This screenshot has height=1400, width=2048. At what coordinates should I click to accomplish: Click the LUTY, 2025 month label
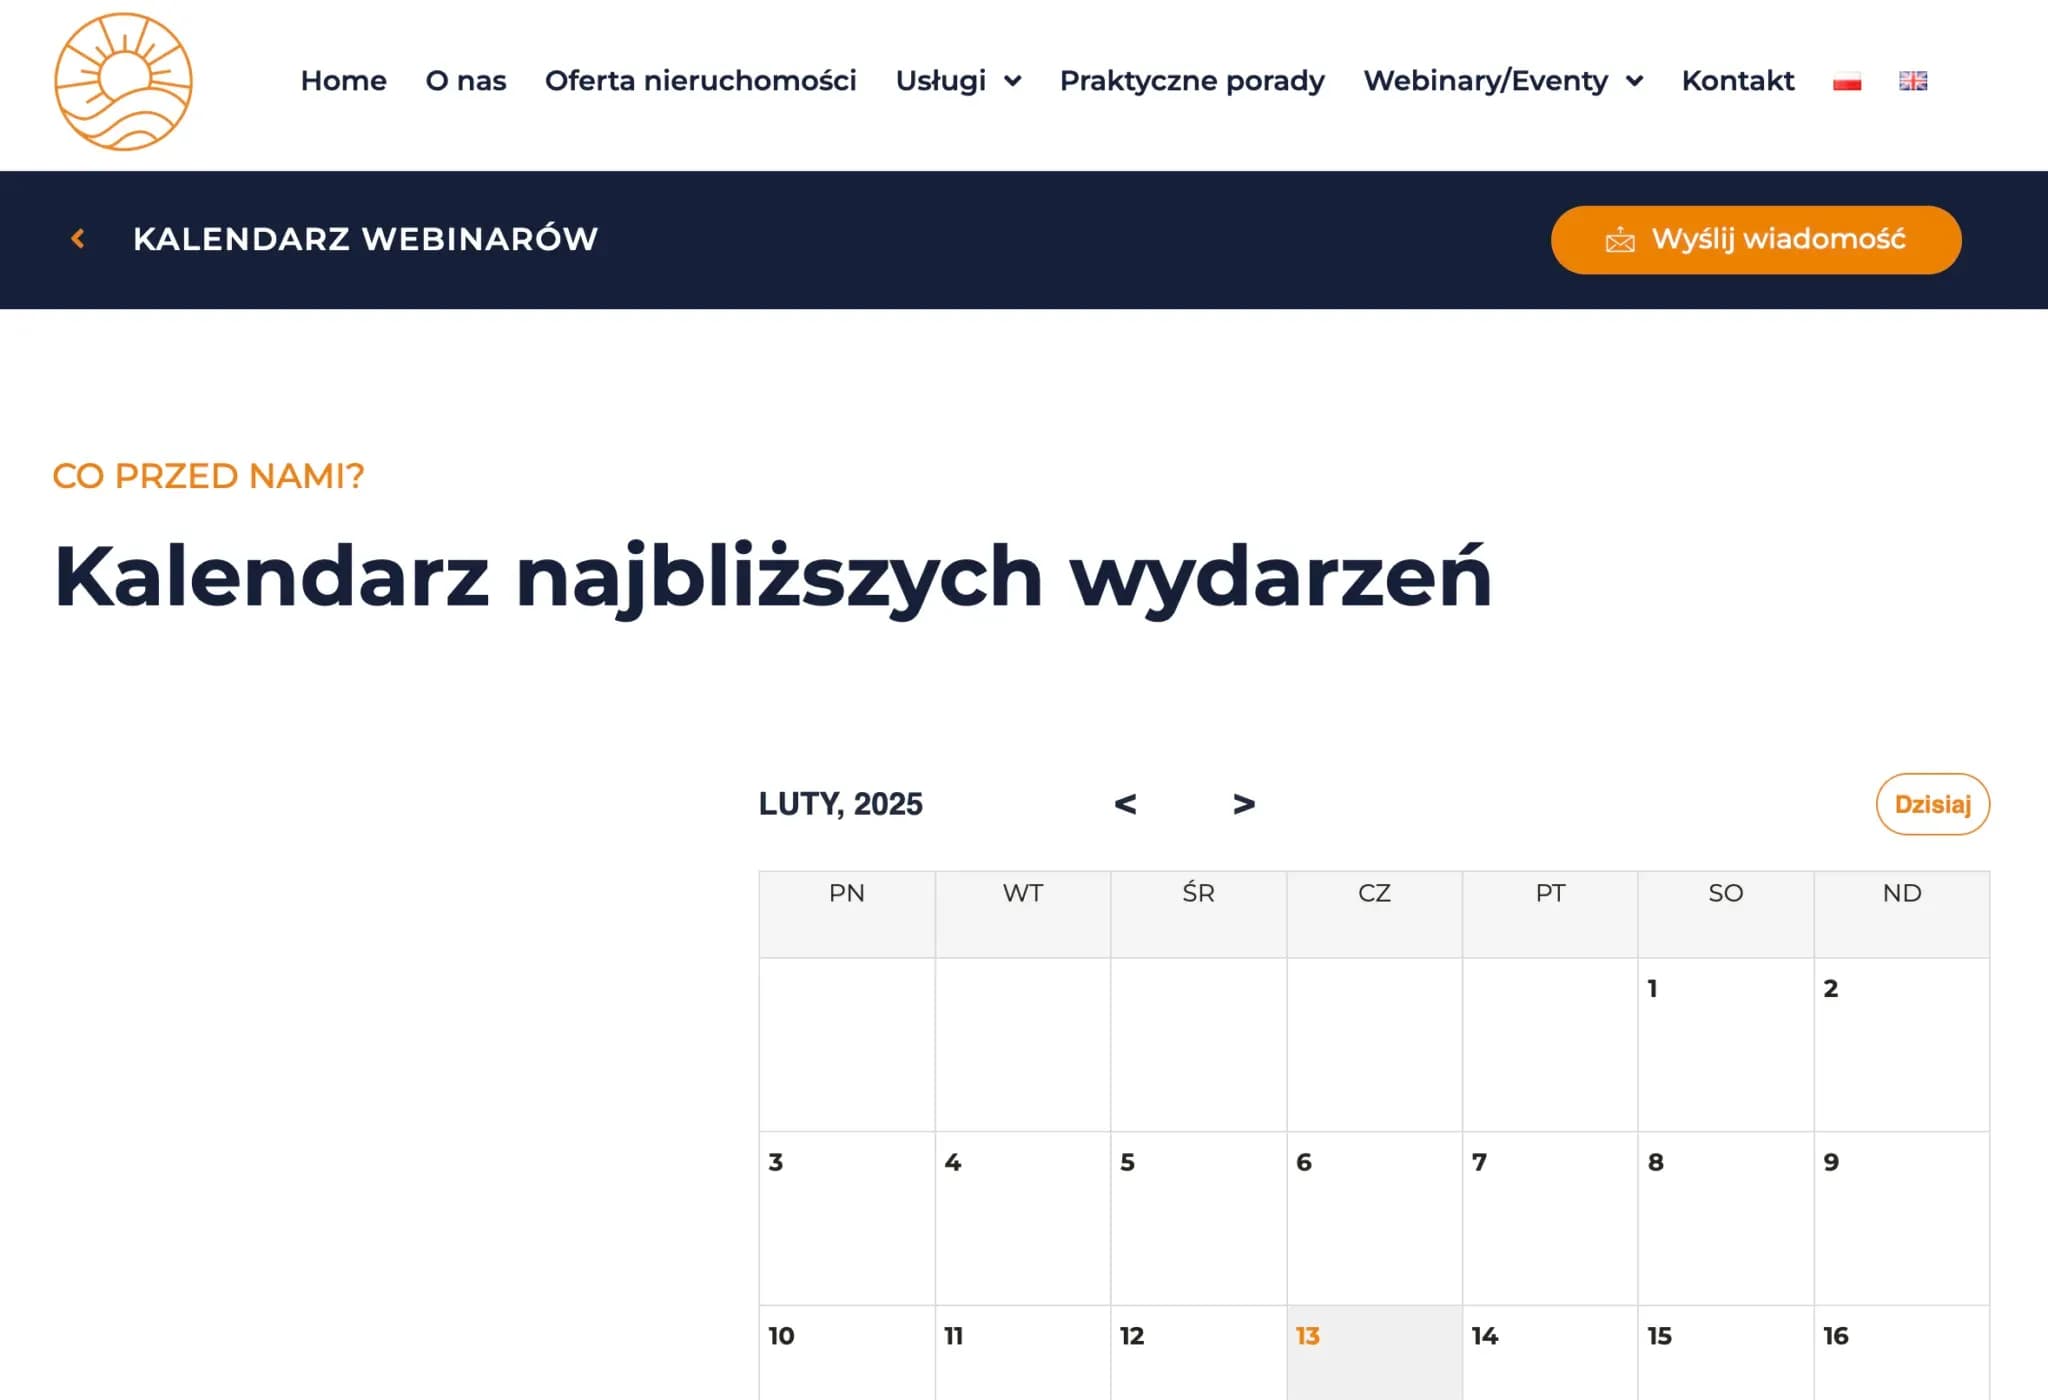[840, 804]
